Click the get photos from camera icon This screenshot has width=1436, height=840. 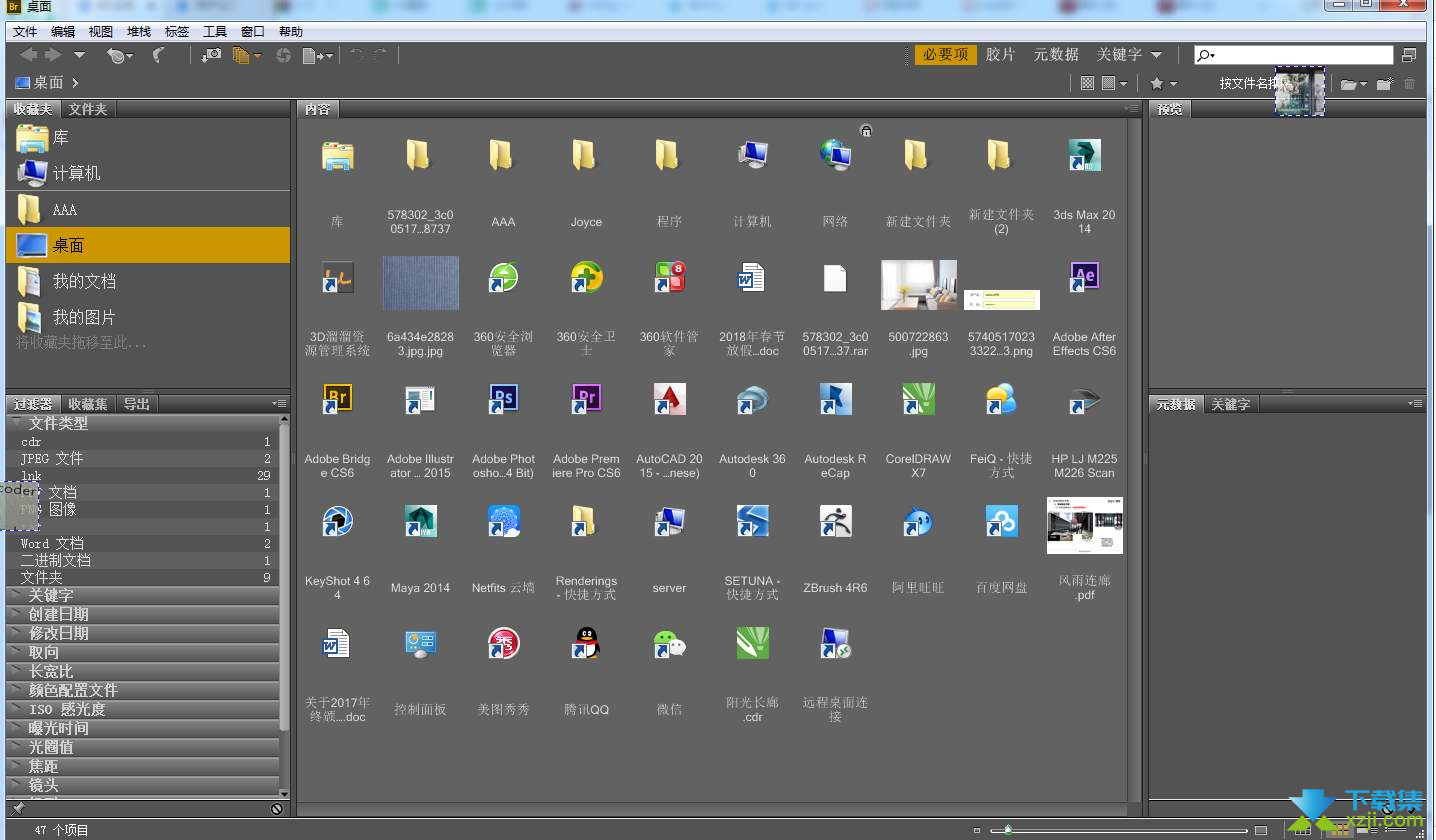pos(211,55)
